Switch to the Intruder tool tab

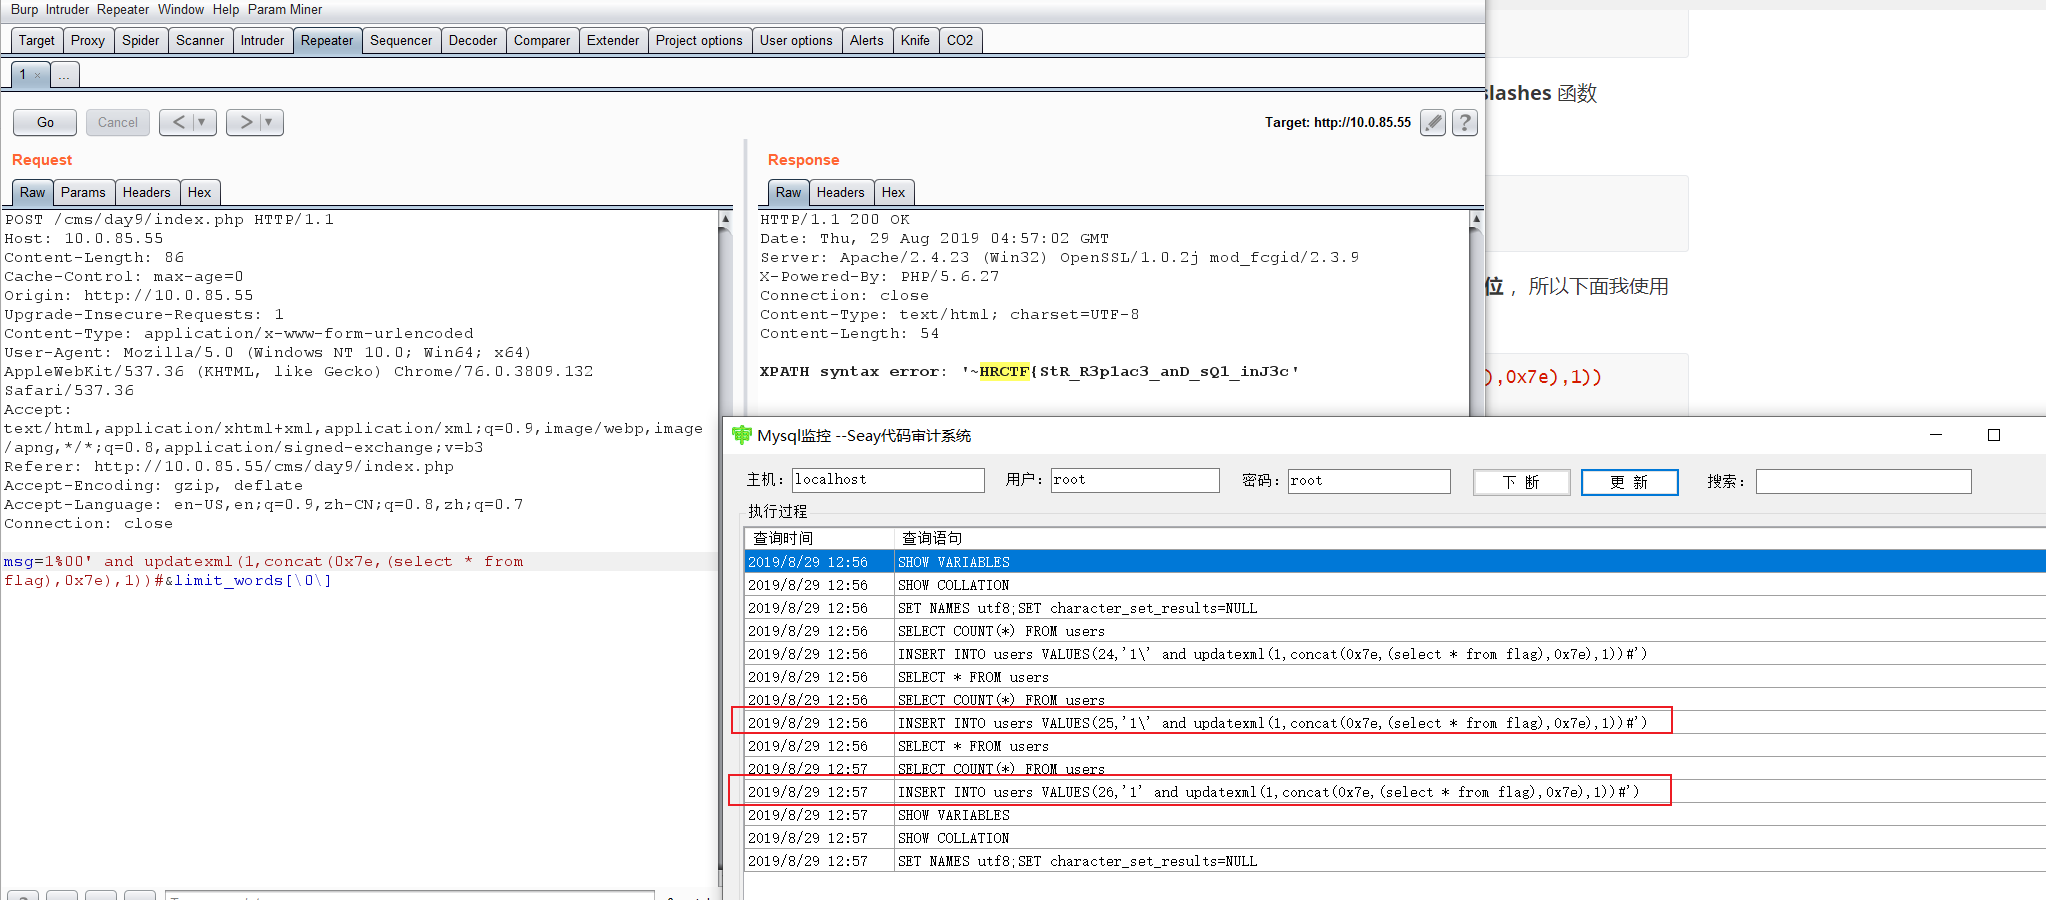262,40
